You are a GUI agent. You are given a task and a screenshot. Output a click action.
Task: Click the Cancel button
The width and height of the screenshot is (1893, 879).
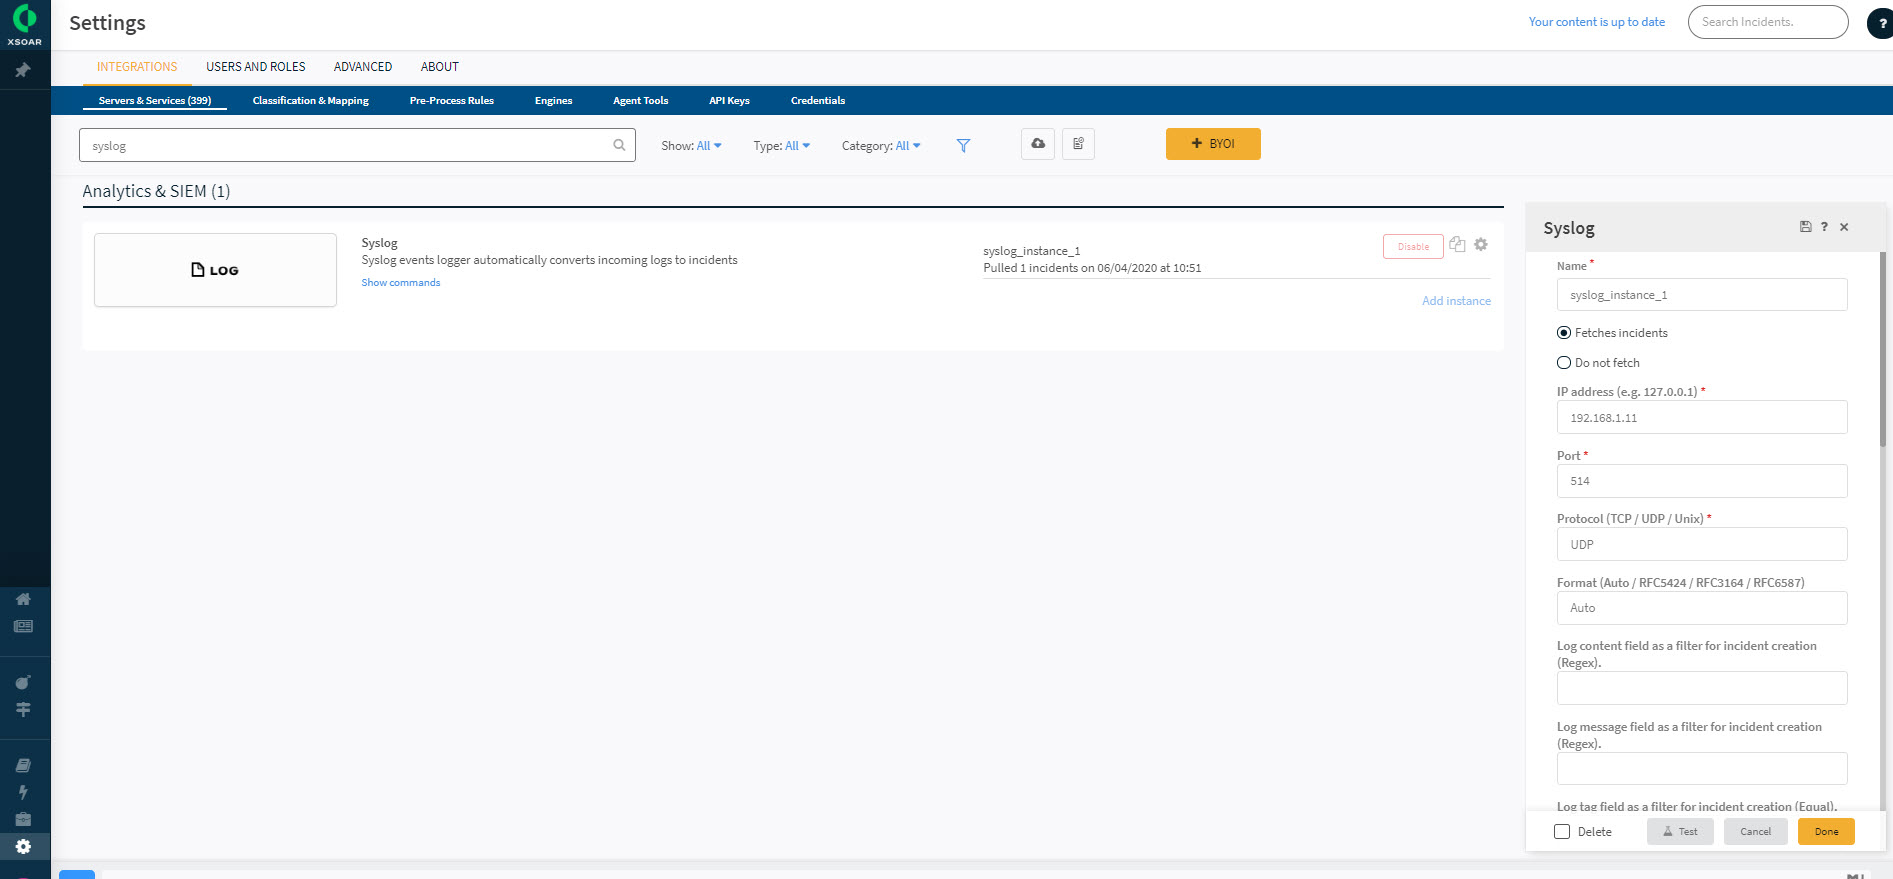(x=1755, y=832)
